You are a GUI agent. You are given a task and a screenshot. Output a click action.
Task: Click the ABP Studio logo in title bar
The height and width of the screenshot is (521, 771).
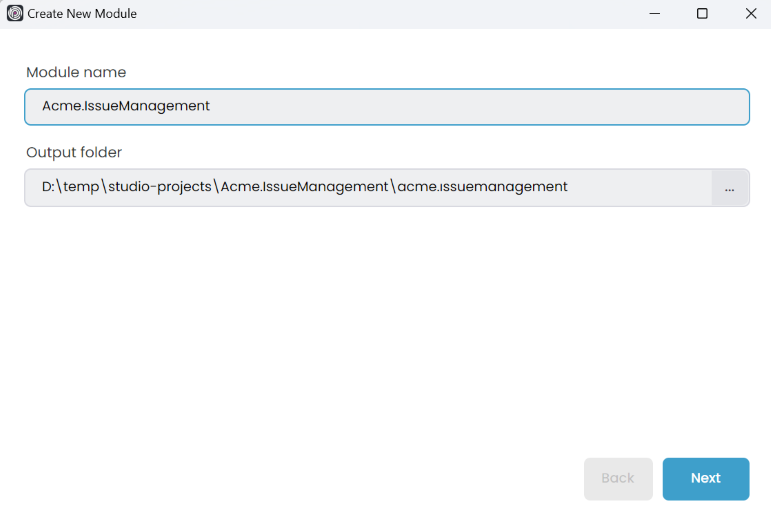(x=14, y=14)
